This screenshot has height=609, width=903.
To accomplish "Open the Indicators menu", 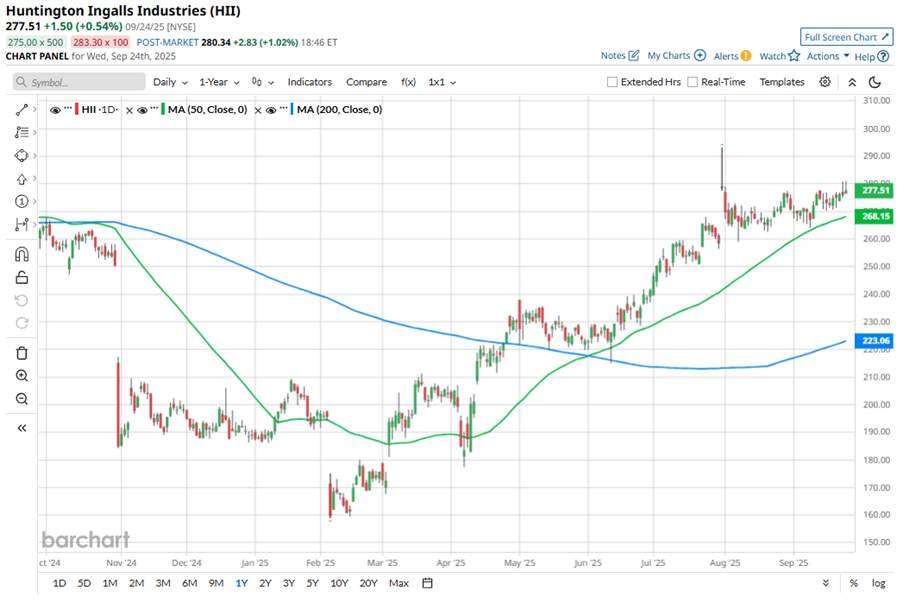I will (x=310, y=82).
